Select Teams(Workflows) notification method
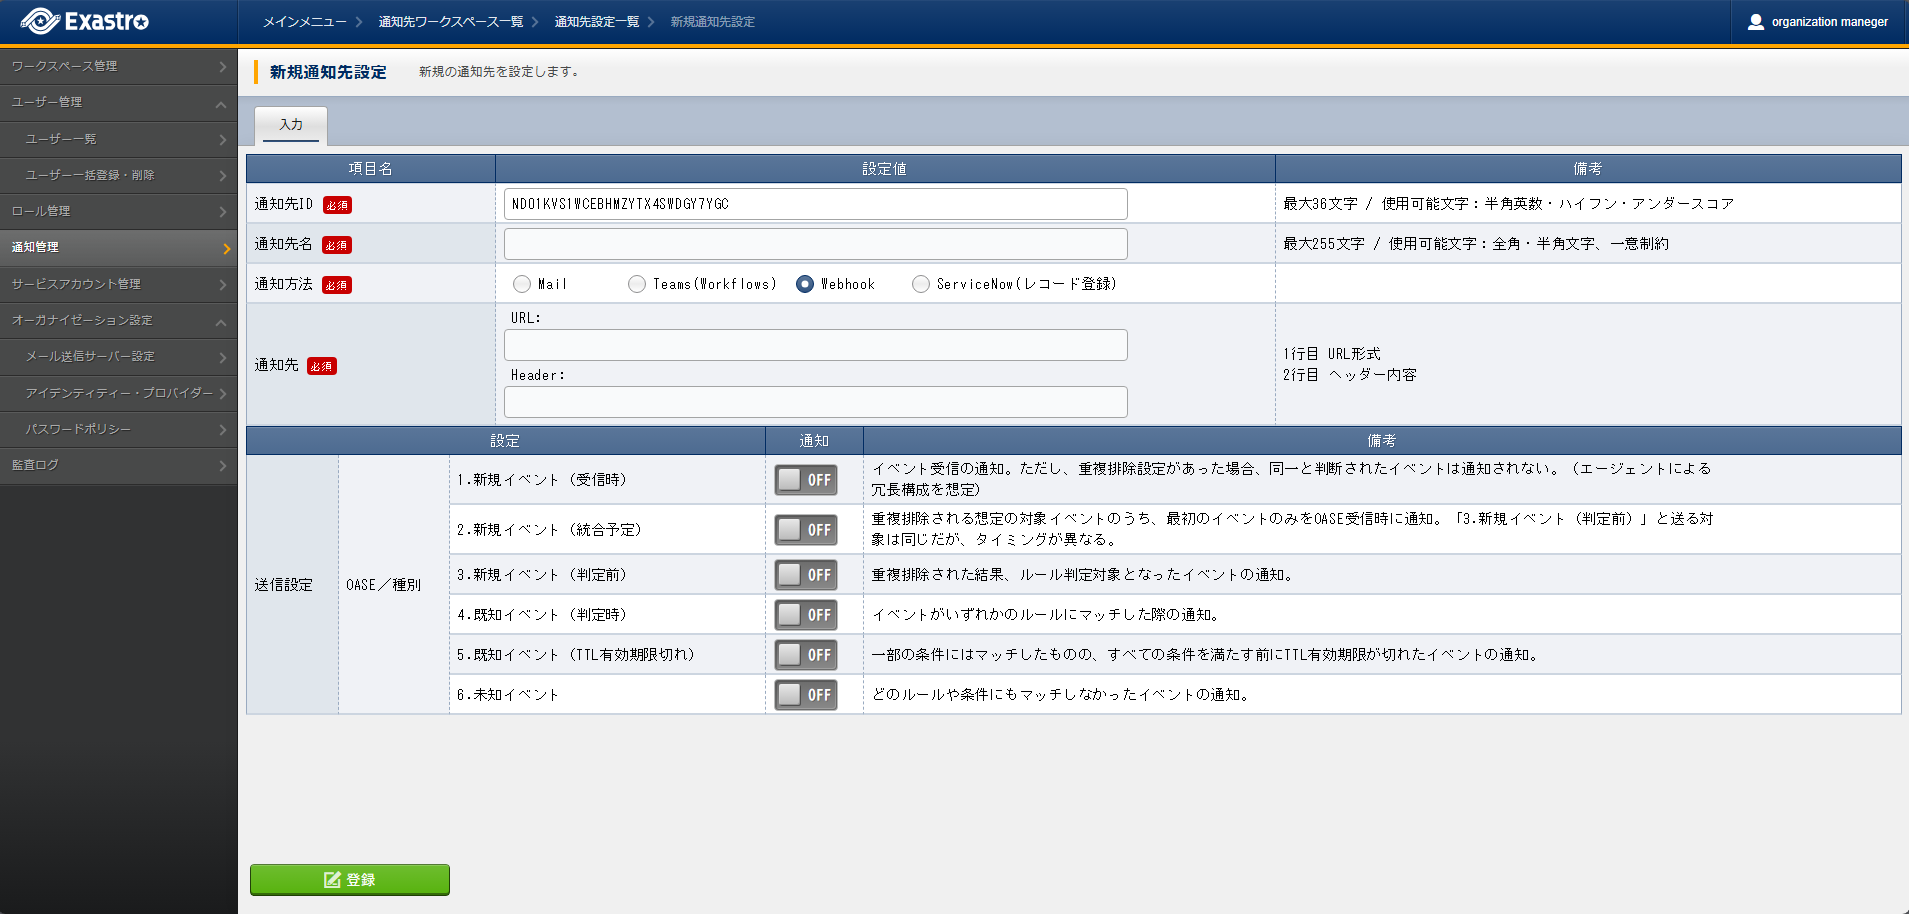 (637, 284)
